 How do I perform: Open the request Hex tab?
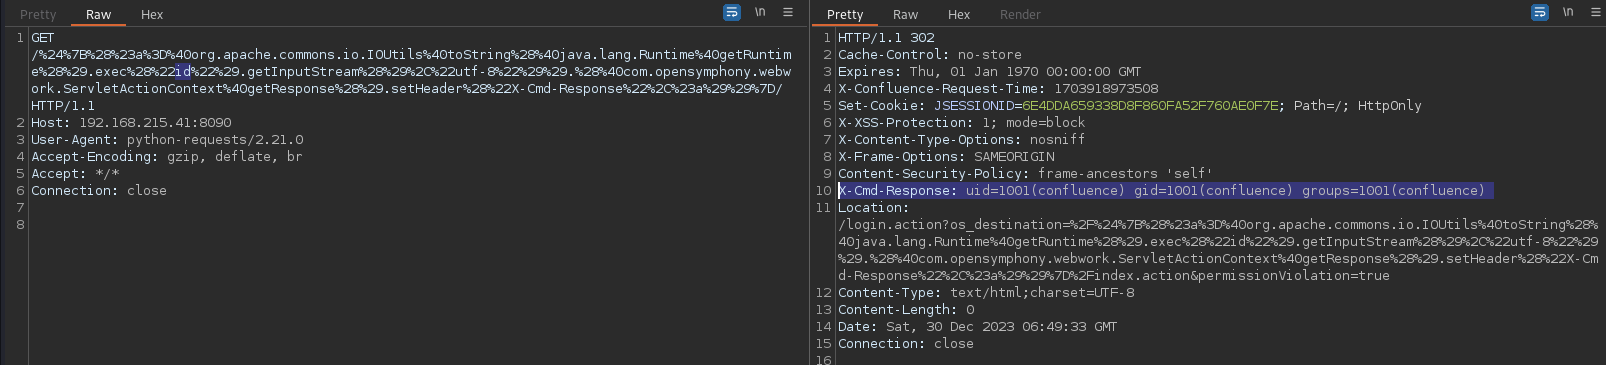(152, 14)
